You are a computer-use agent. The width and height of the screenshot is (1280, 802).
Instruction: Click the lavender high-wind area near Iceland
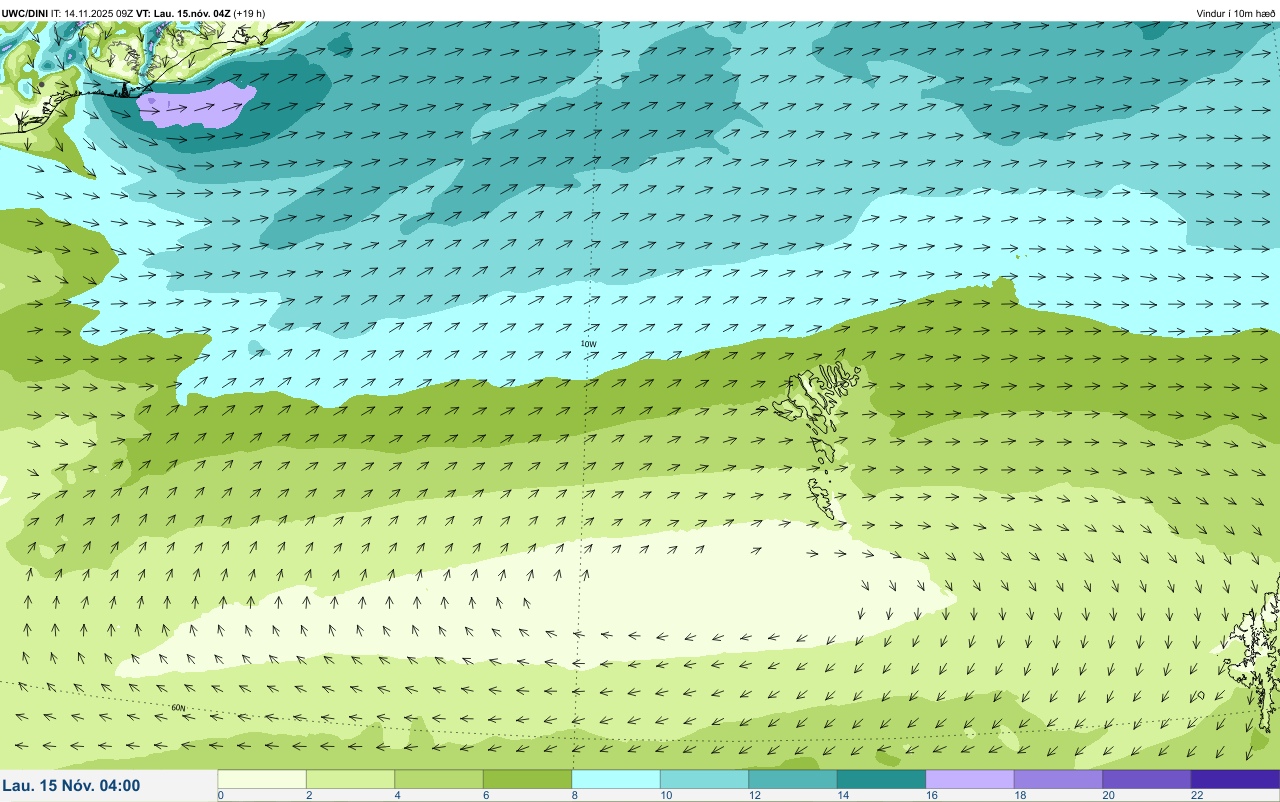click(x=195, y=105)
